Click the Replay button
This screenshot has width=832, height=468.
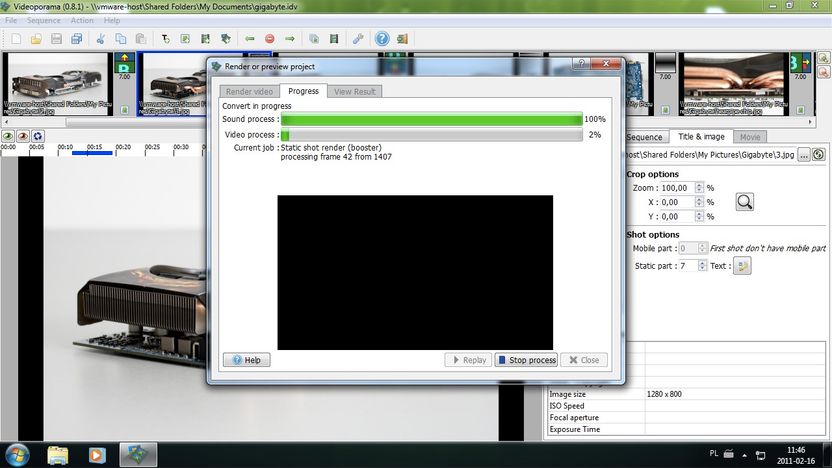pos(469,360)
